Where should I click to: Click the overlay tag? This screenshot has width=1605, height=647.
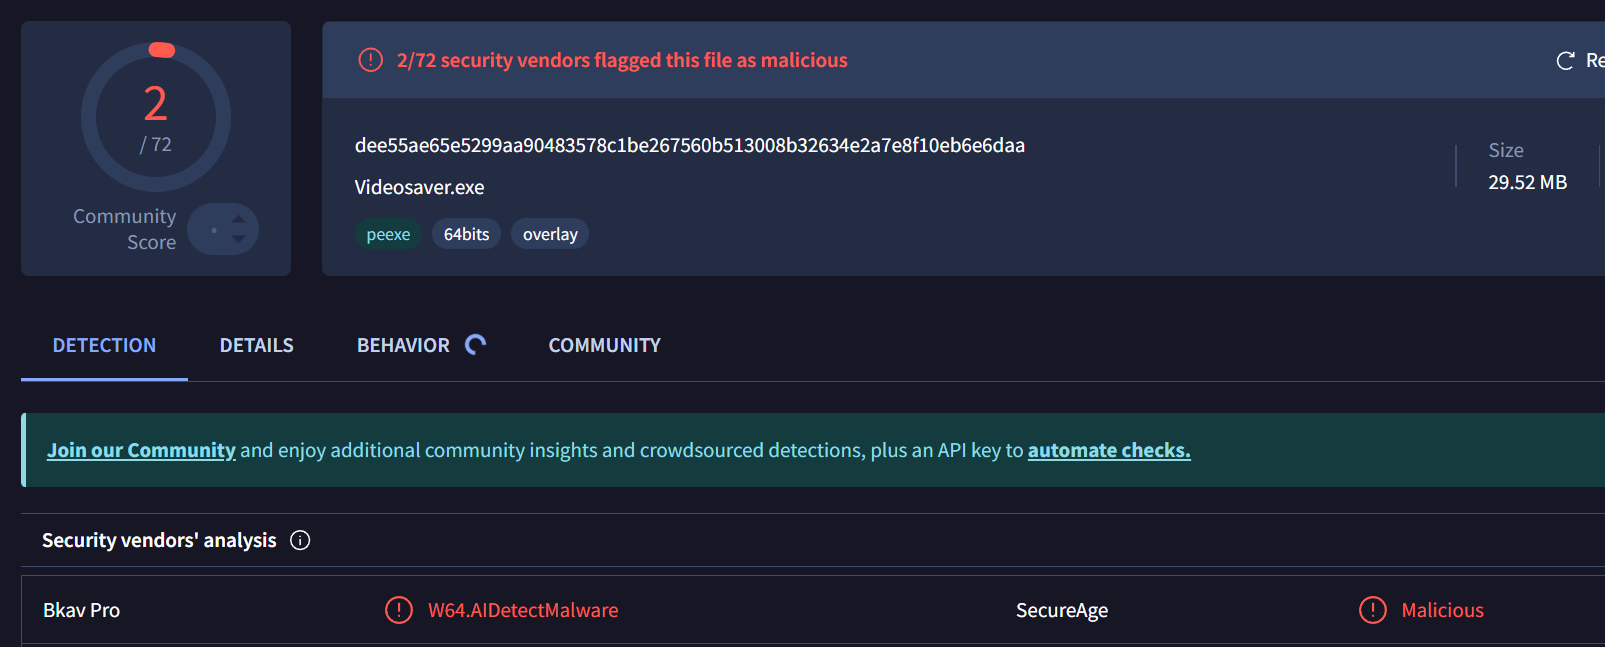(x=550, y=234)
